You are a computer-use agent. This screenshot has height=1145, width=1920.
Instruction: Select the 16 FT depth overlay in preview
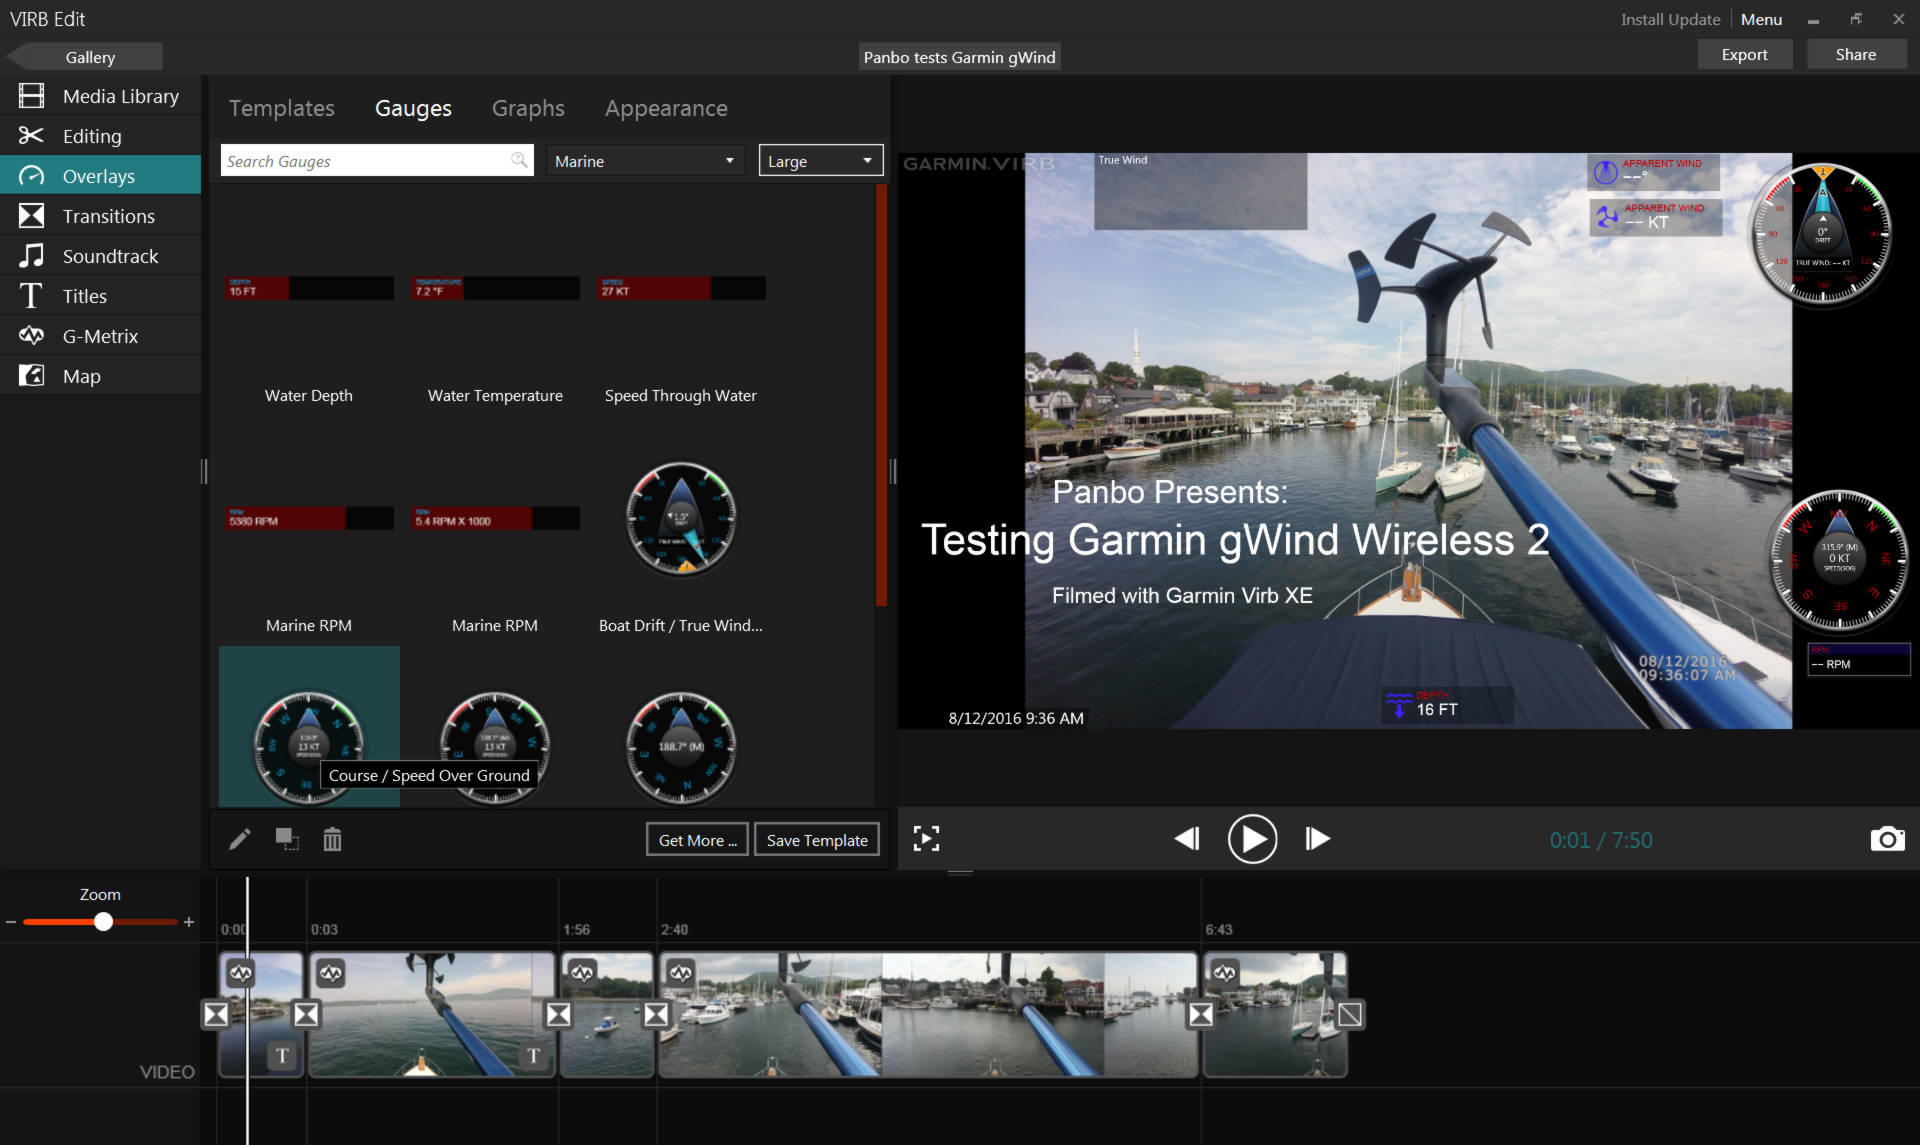[1447, 705]
